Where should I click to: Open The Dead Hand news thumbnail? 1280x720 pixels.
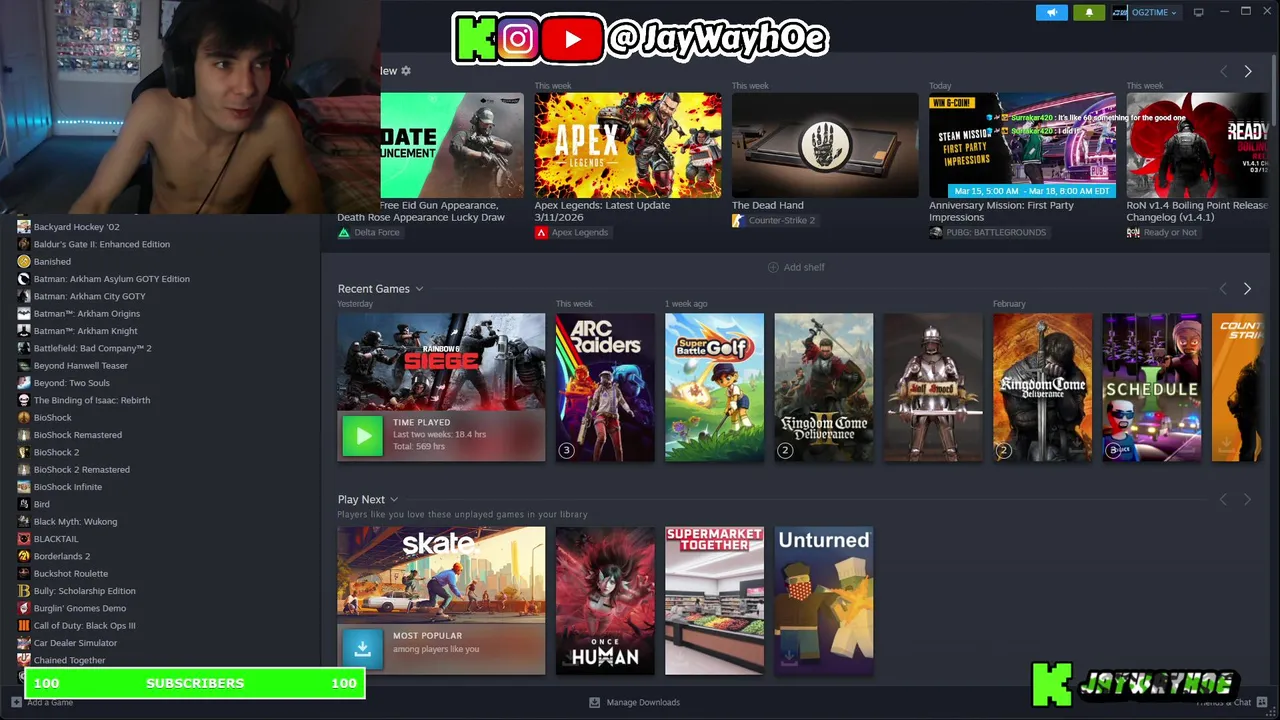coord(824,146)
